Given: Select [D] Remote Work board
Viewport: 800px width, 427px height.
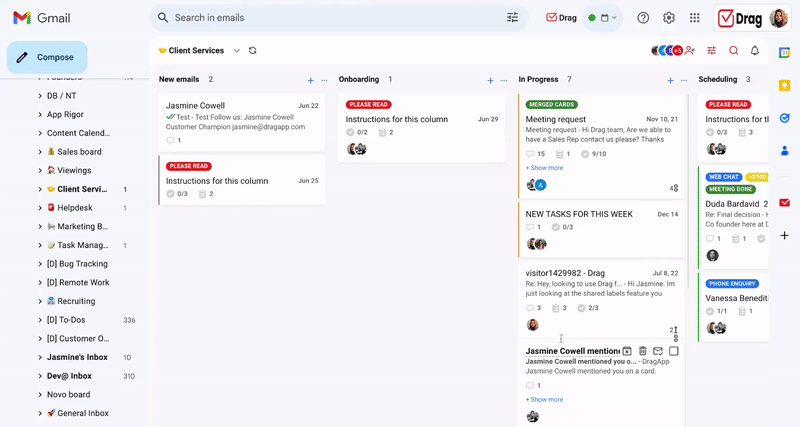Looking at the screenshot, I should pyautogui.click(x=78, y=283).
